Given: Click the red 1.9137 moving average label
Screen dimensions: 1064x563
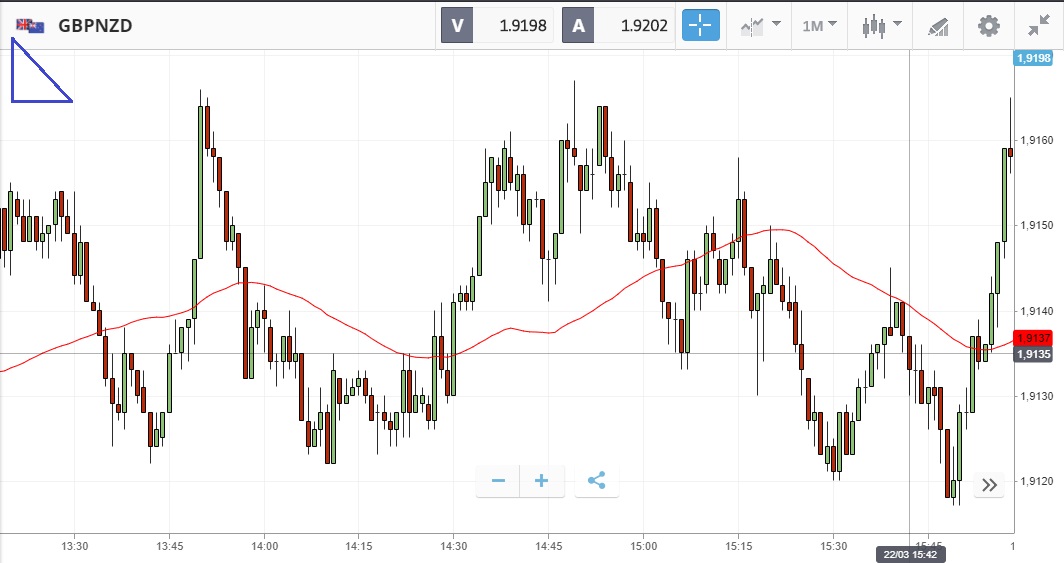Looking at the screenshot, I should [1030, 338].
